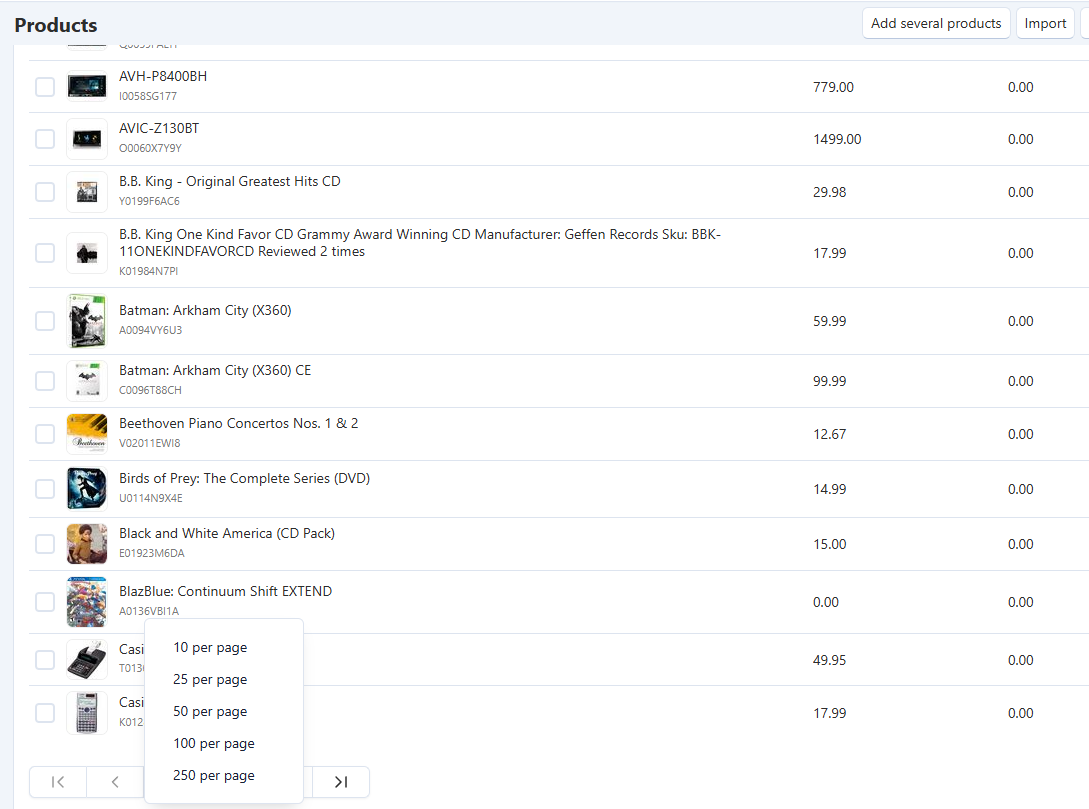This screenshot has width=1089, height=809.
Task: Open Black and White America (CD Pack)
Action: coord(227,533)
